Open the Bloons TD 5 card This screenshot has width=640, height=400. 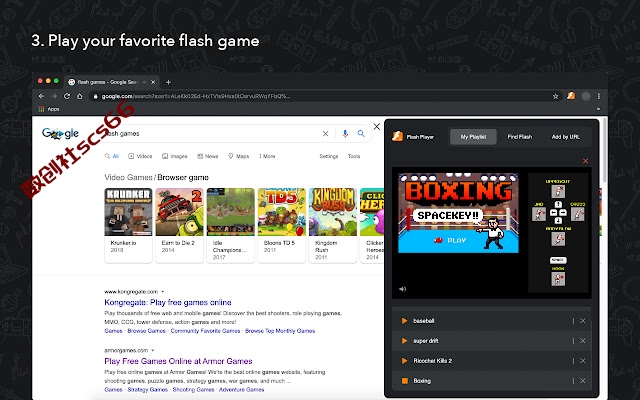282,225
